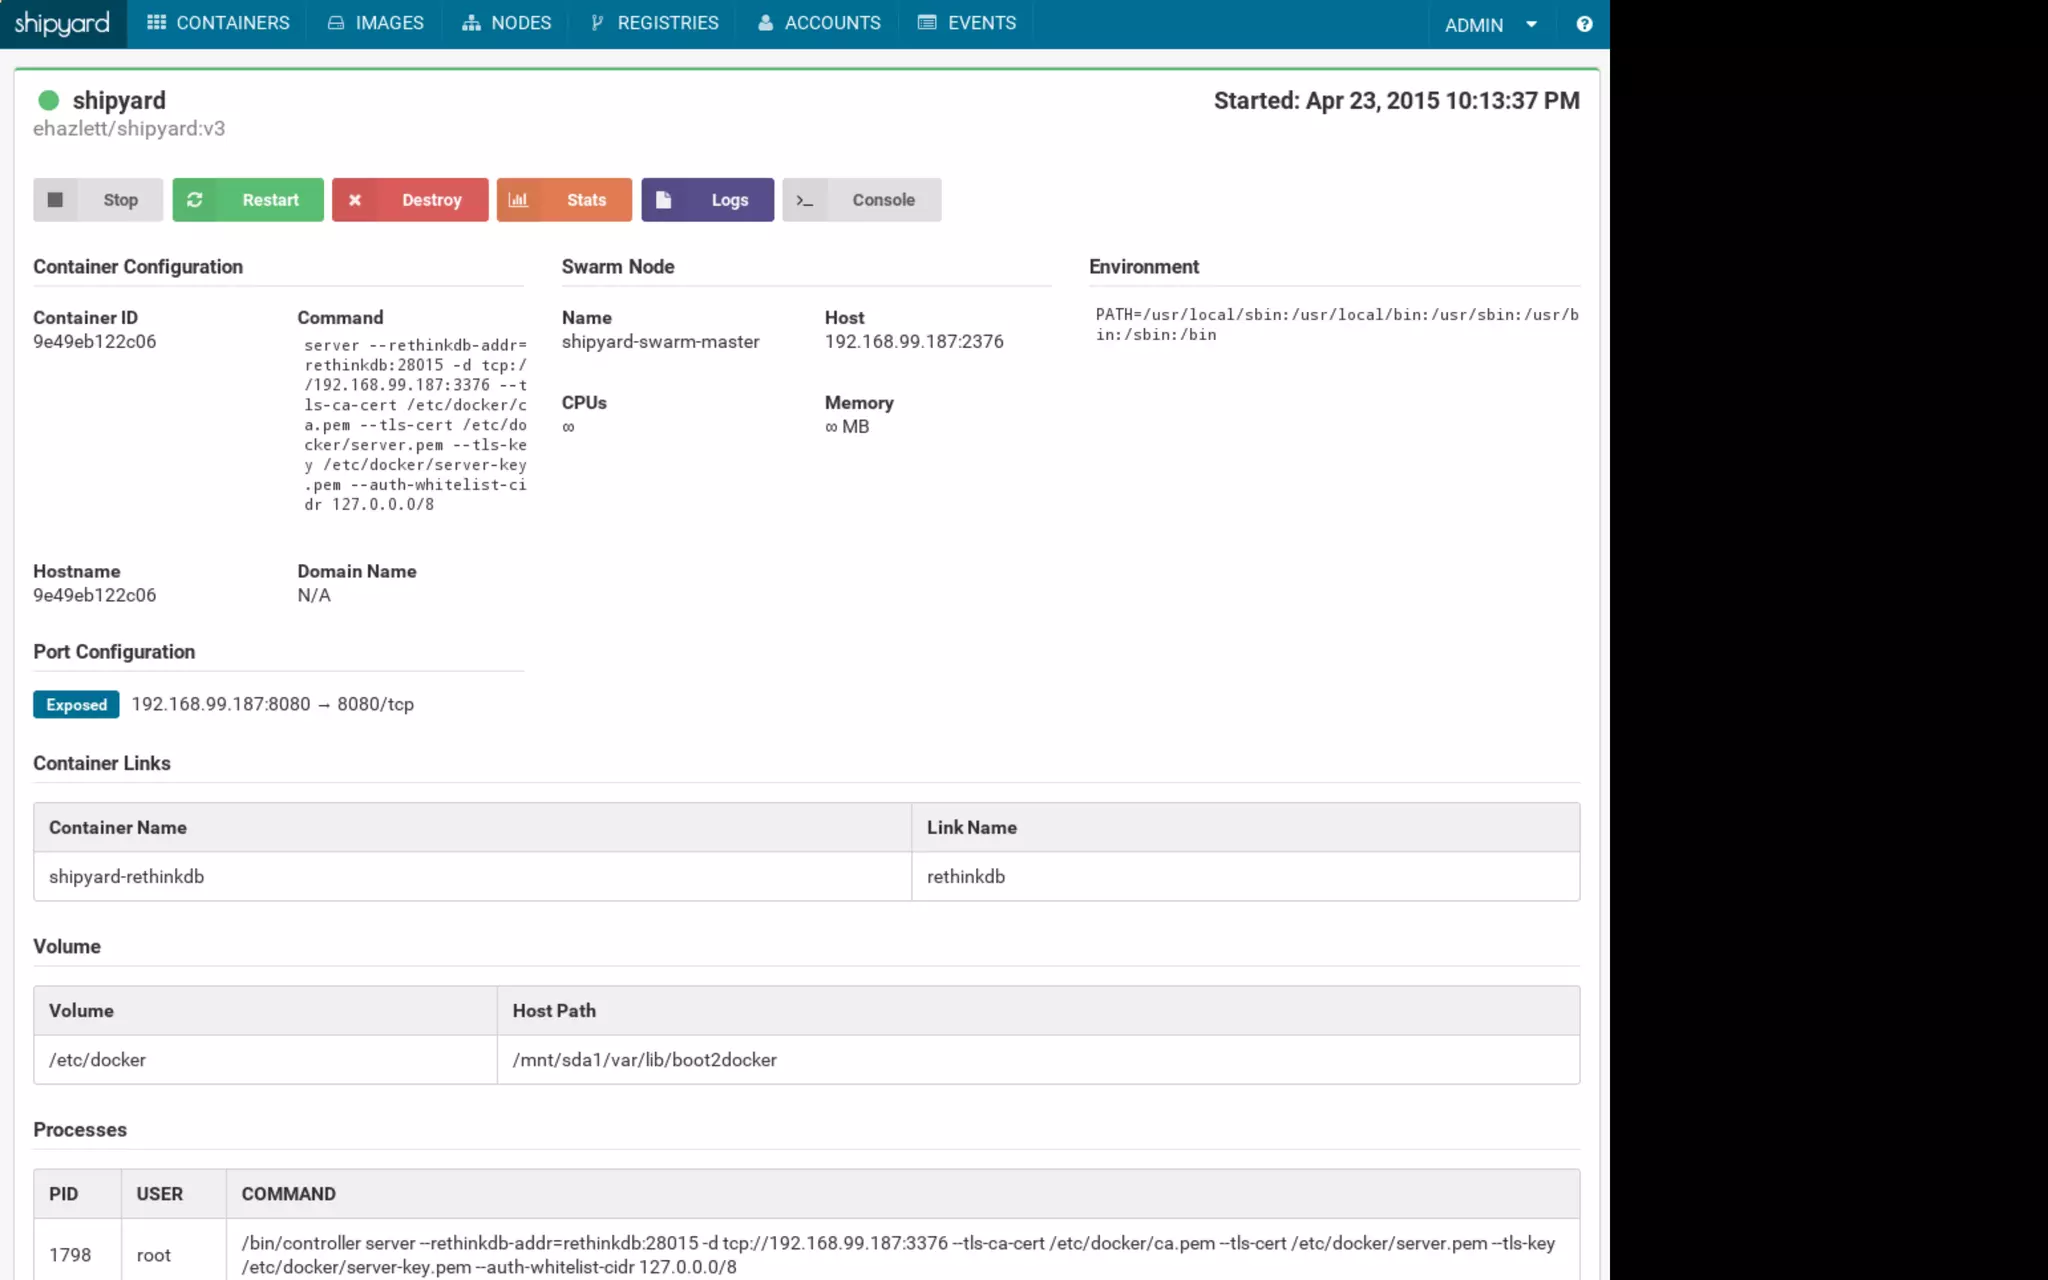The height and width of the screenshot is (1280, 2048).
Task: Launch the container Console
Action: click(862, 200)
